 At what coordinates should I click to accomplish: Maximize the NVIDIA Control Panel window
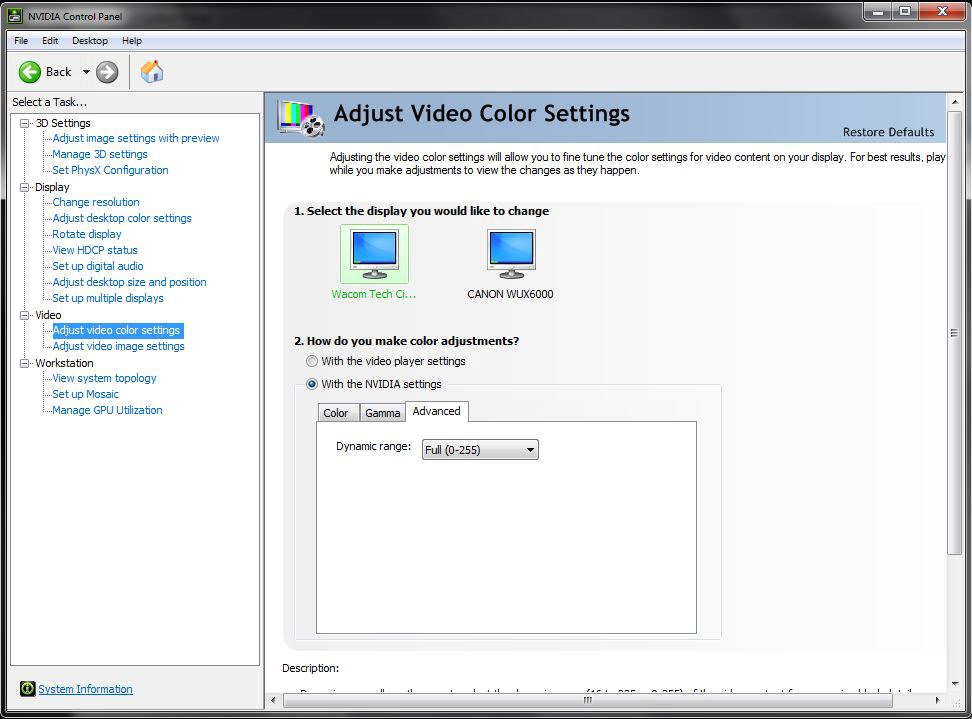(905, 11)
